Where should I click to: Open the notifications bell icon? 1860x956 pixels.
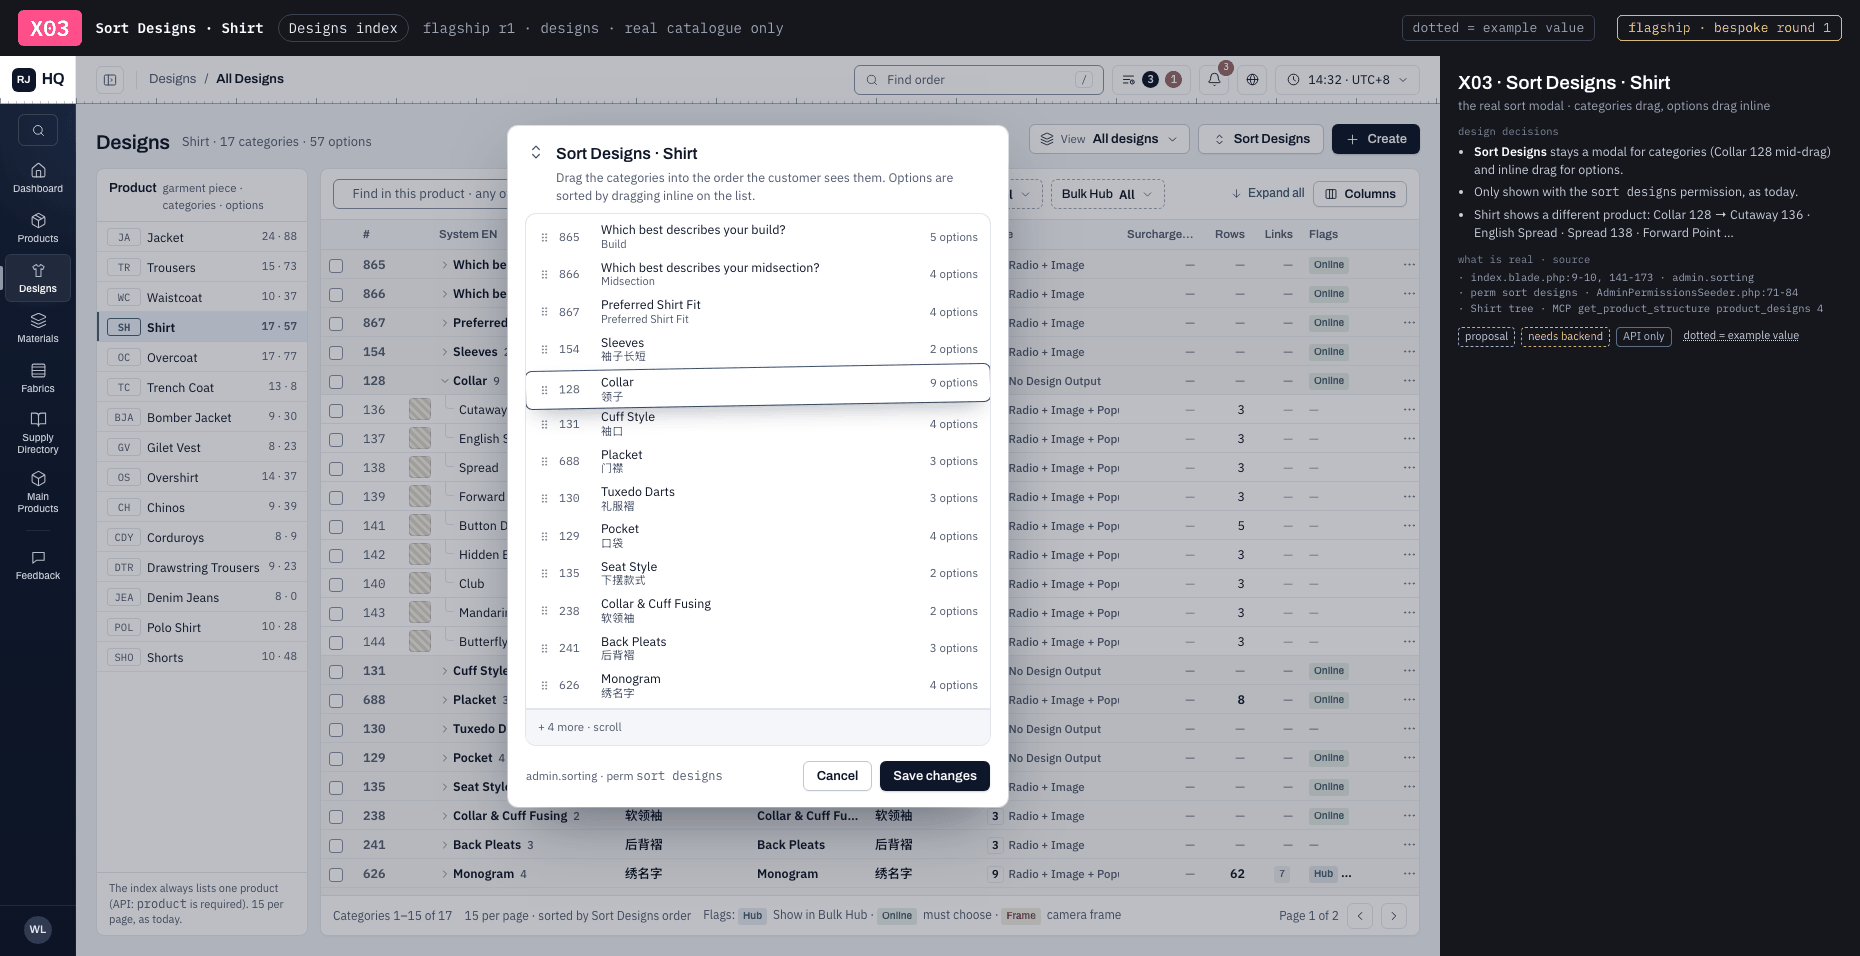1214,79
